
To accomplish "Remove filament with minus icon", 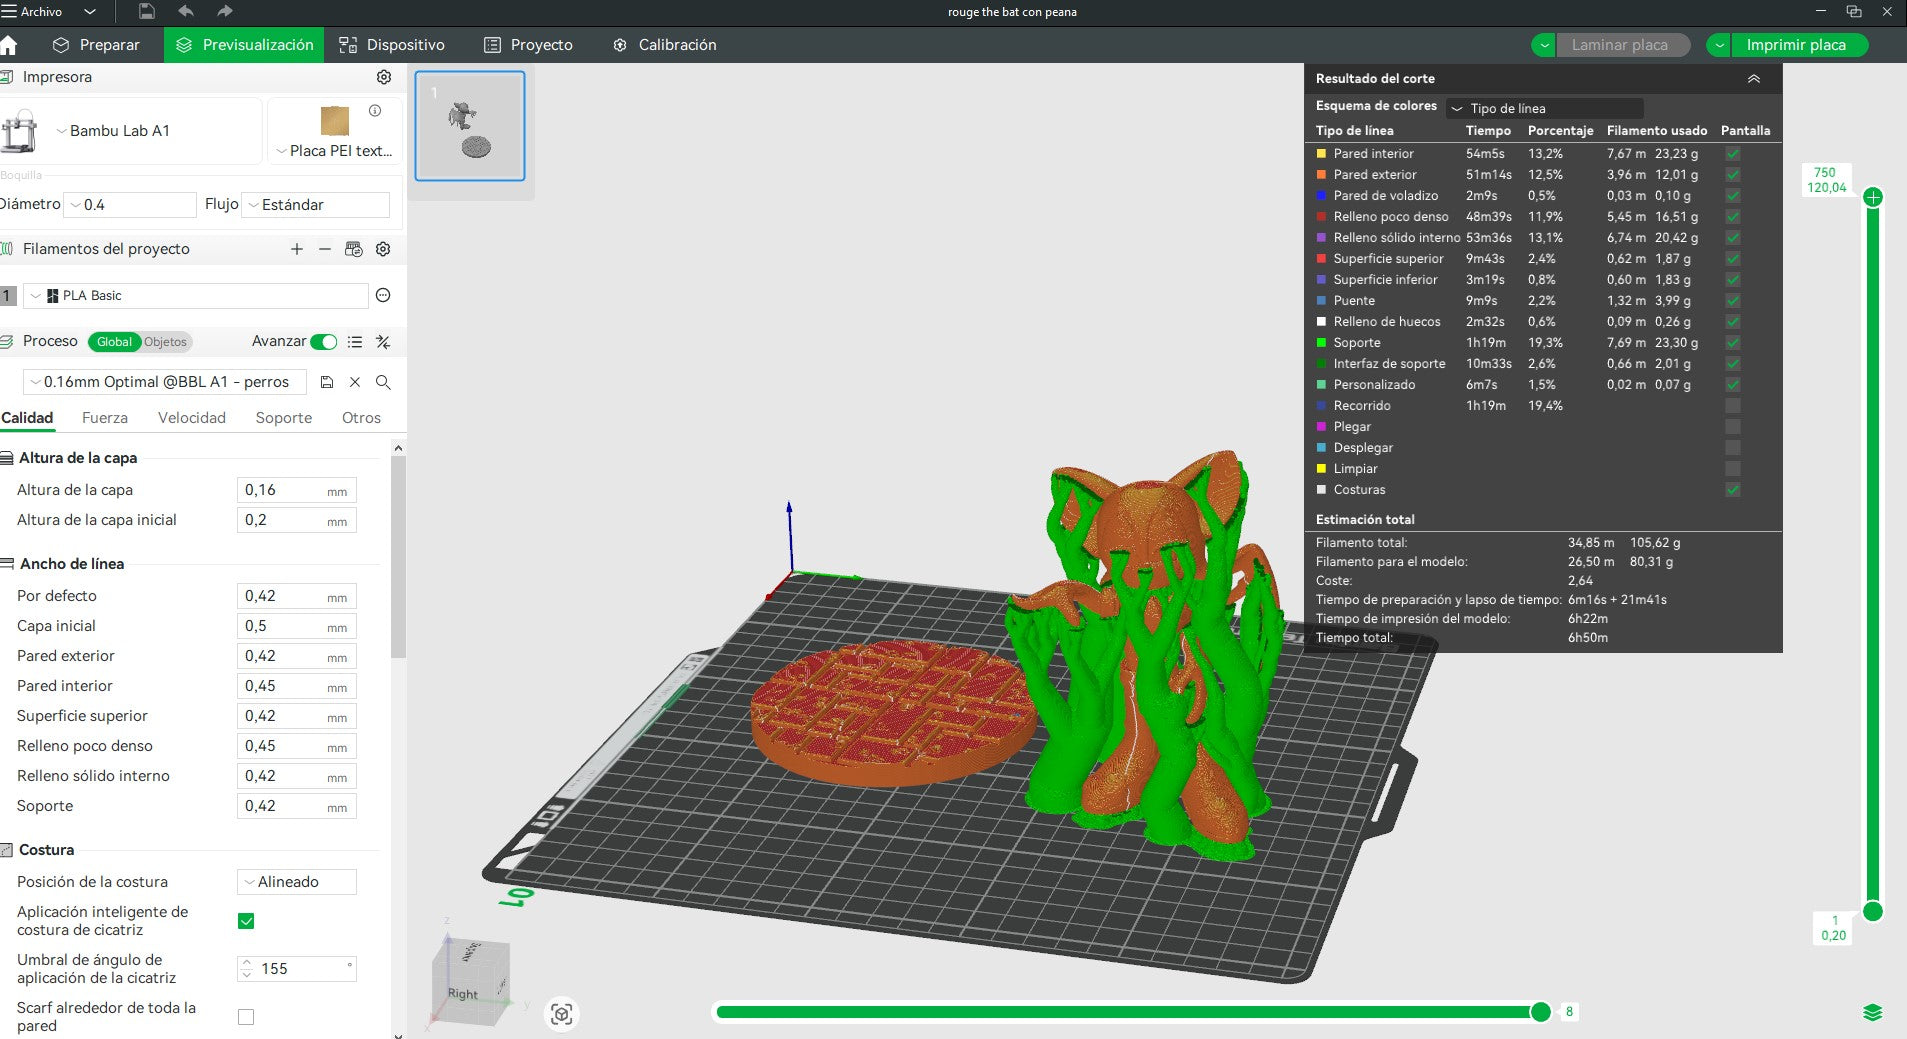I will coord(325,249).
